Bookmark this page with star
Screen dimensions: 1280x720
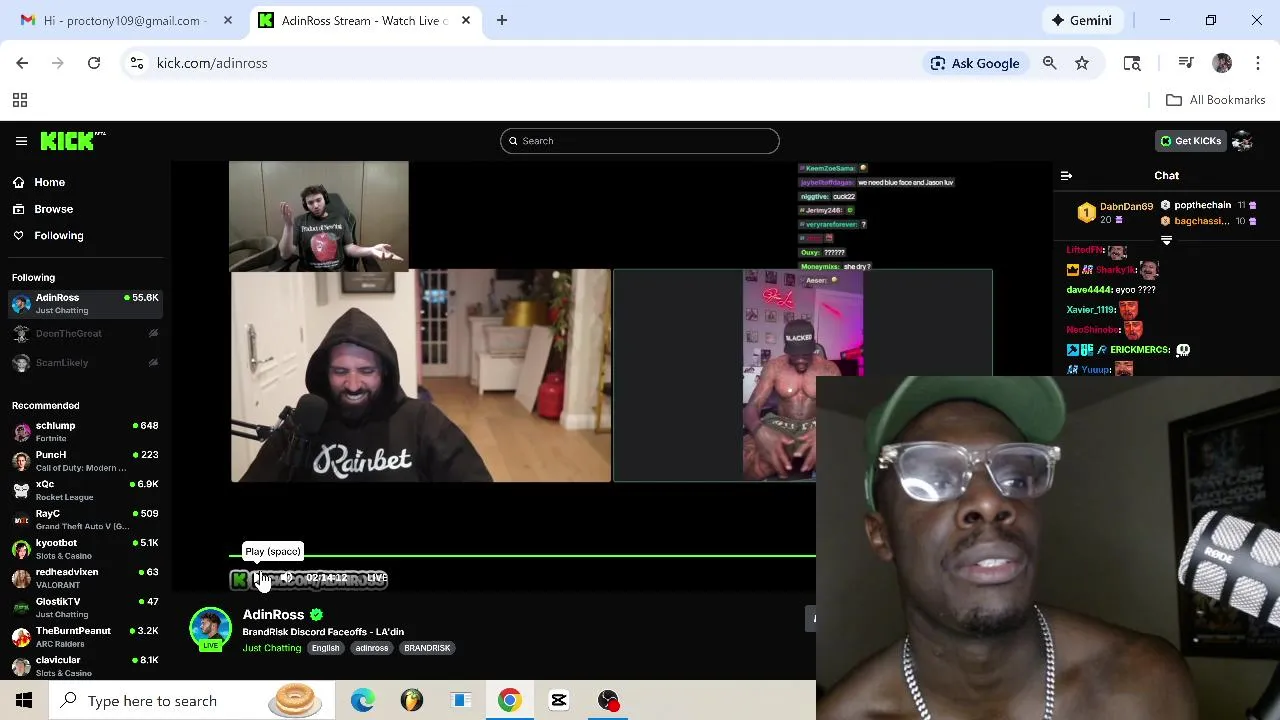(x=1082, y=63)
